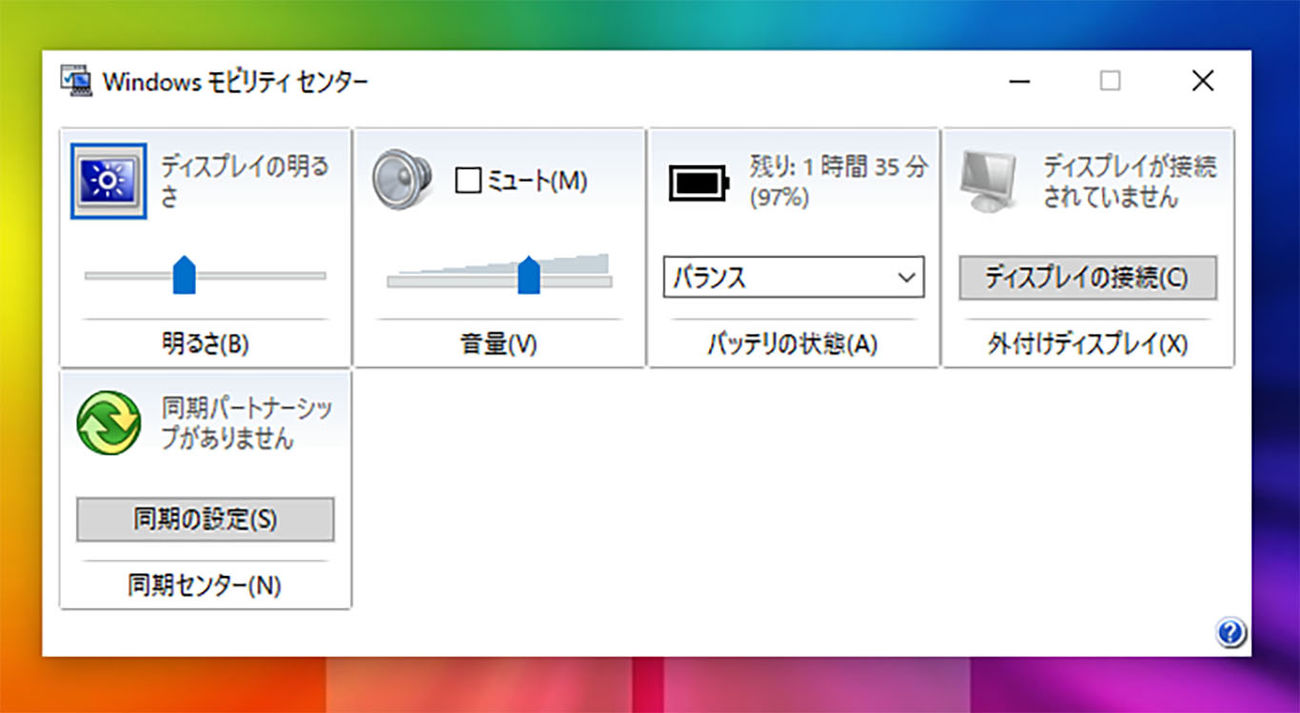
Task: Click the brightness slider thumb
Action: (x=184, y=274)
